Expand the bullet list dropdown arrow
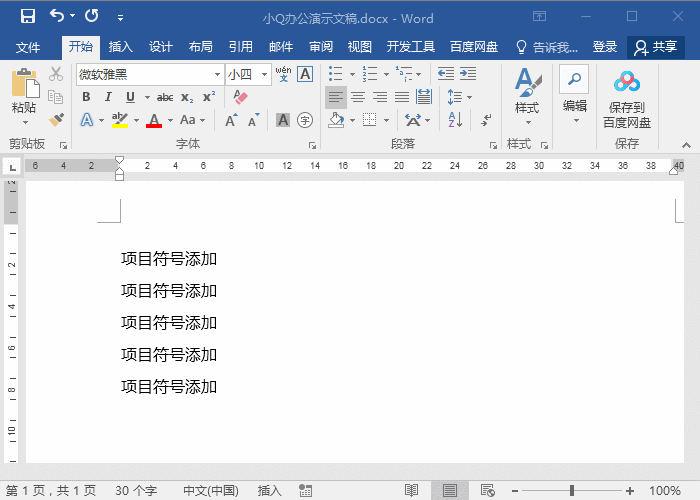Viewport: 700px width, 500px height. [x=352, y=74]
